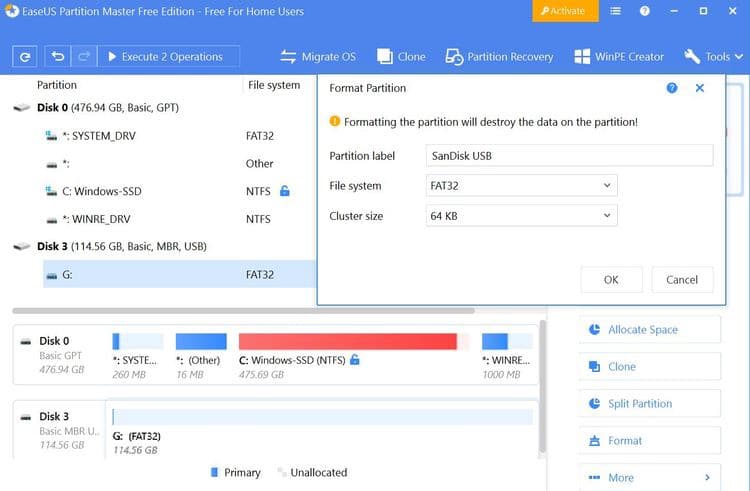Open WinPE Creator

[x=619, y=57]
